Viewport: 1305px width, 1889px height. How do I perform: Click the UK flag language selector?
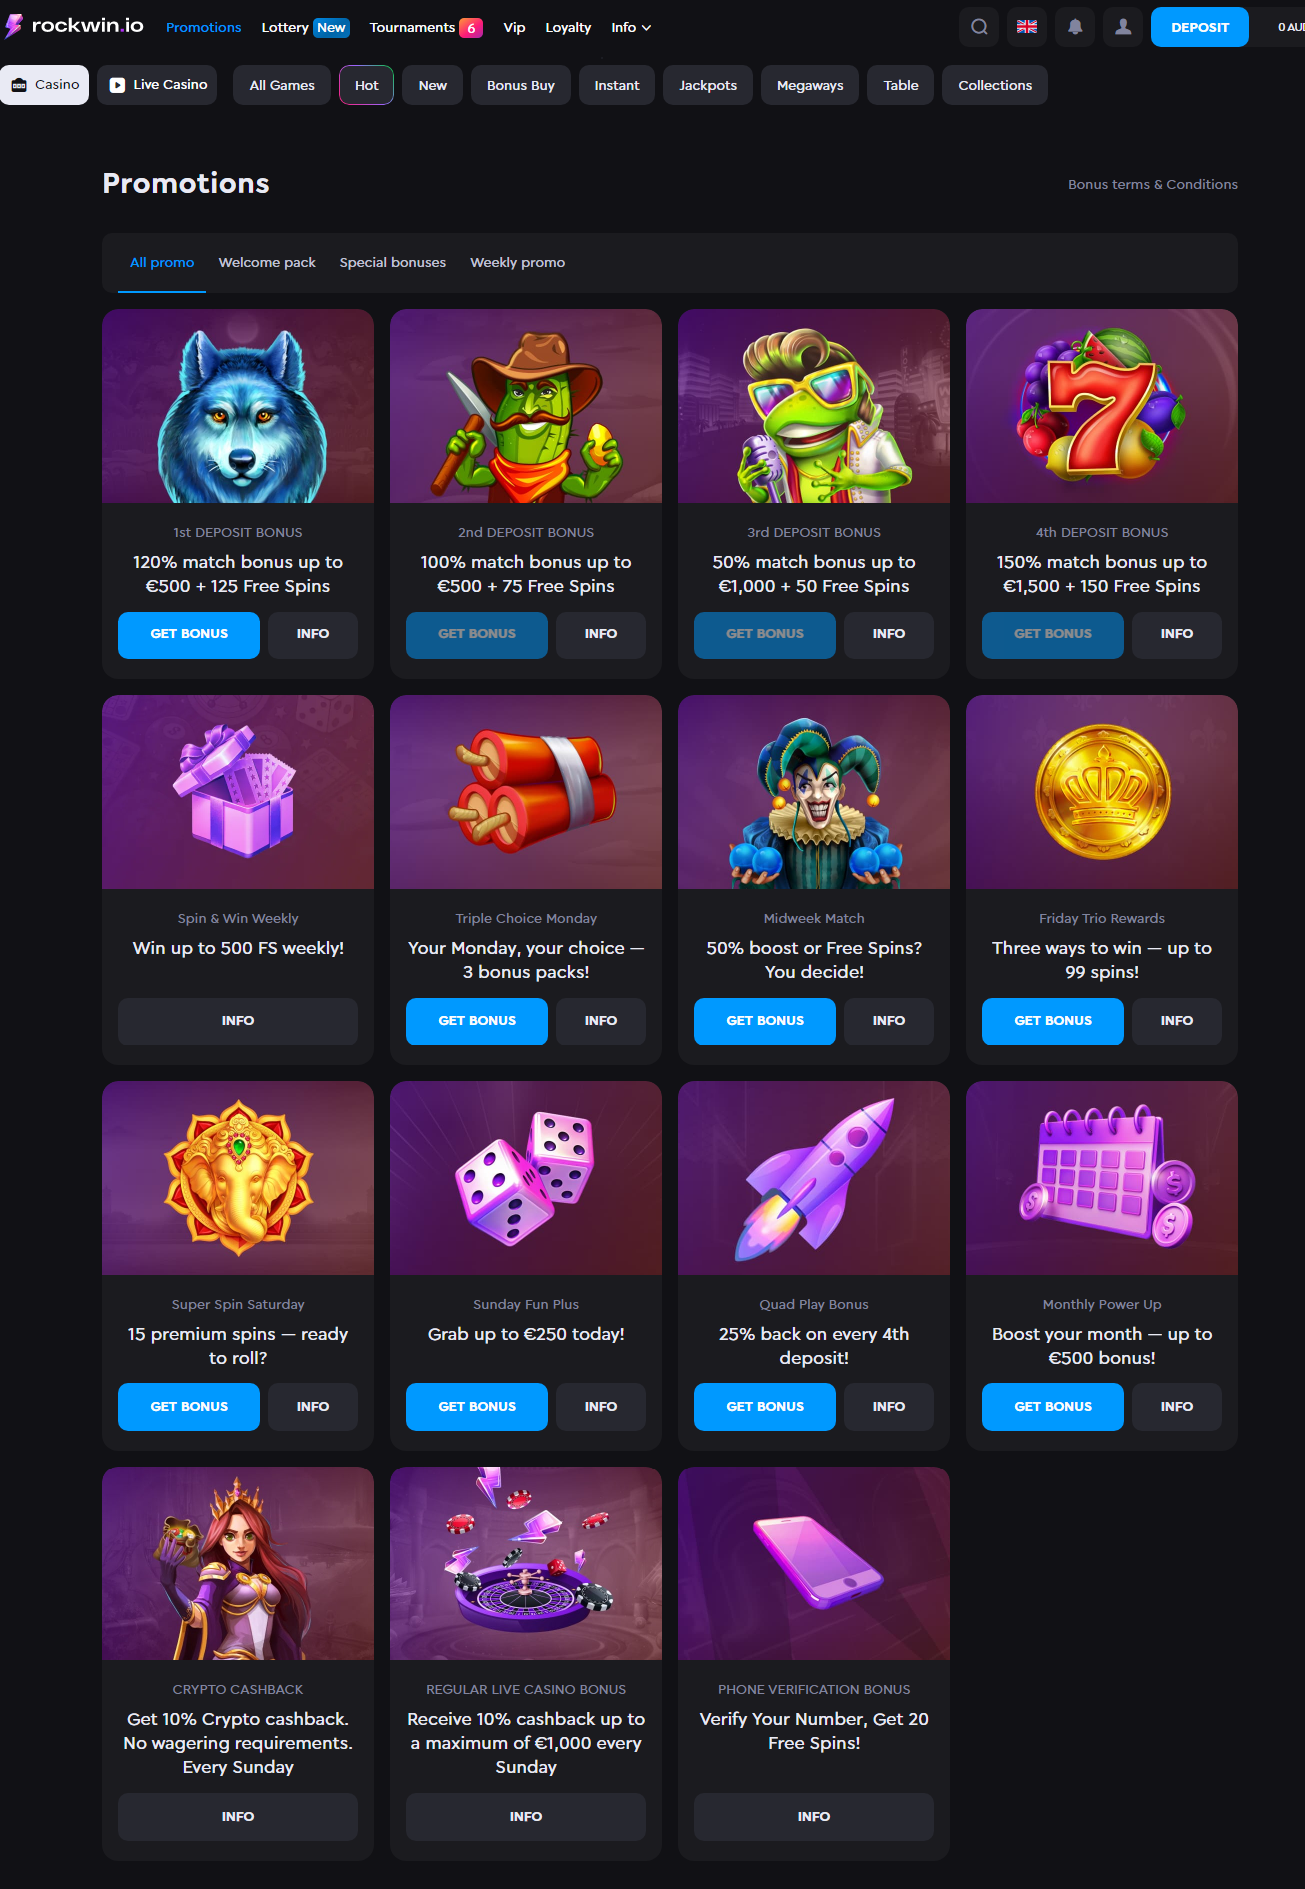pos(1027,27)
